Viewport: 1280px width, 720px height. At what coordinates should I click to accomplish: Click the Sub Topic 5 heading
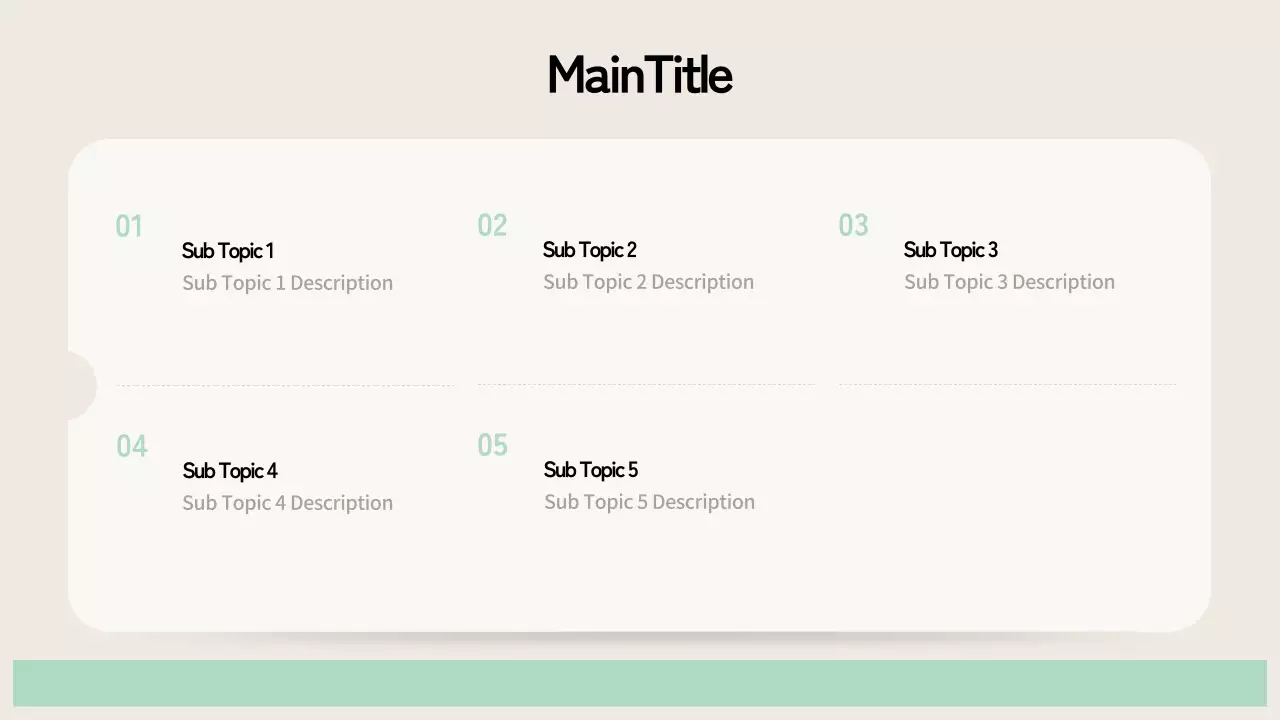pos(591,470)
